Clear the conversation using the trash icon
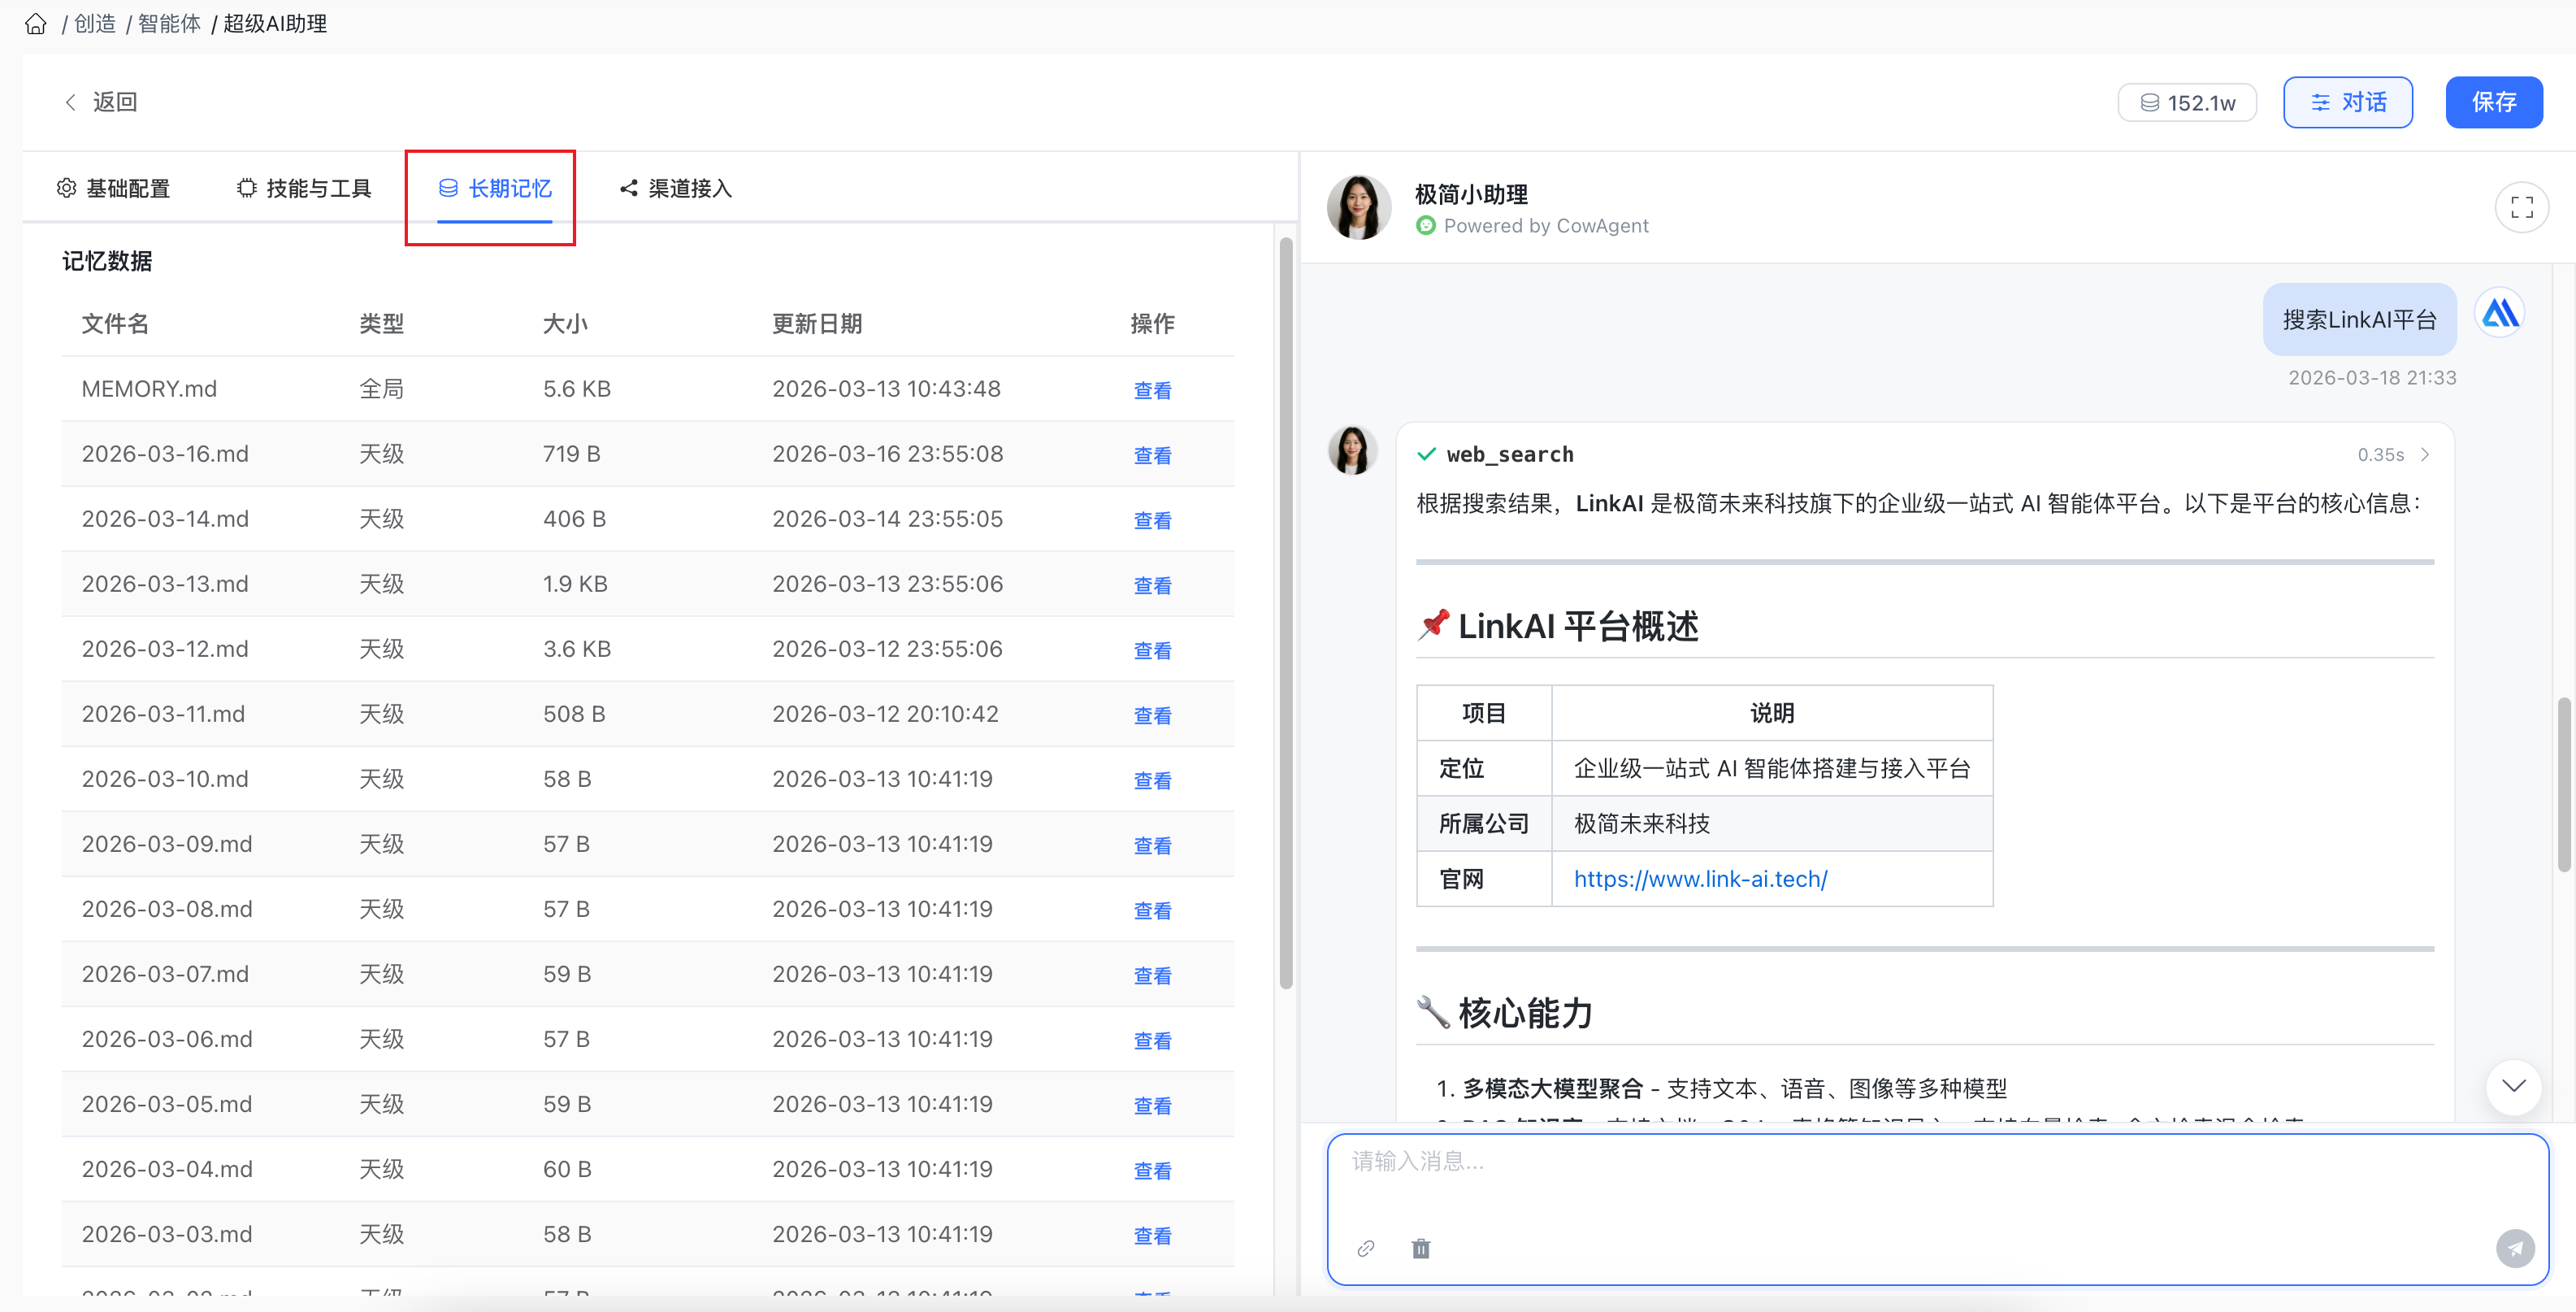 pyautogui.click(x=1421, y=1248)
